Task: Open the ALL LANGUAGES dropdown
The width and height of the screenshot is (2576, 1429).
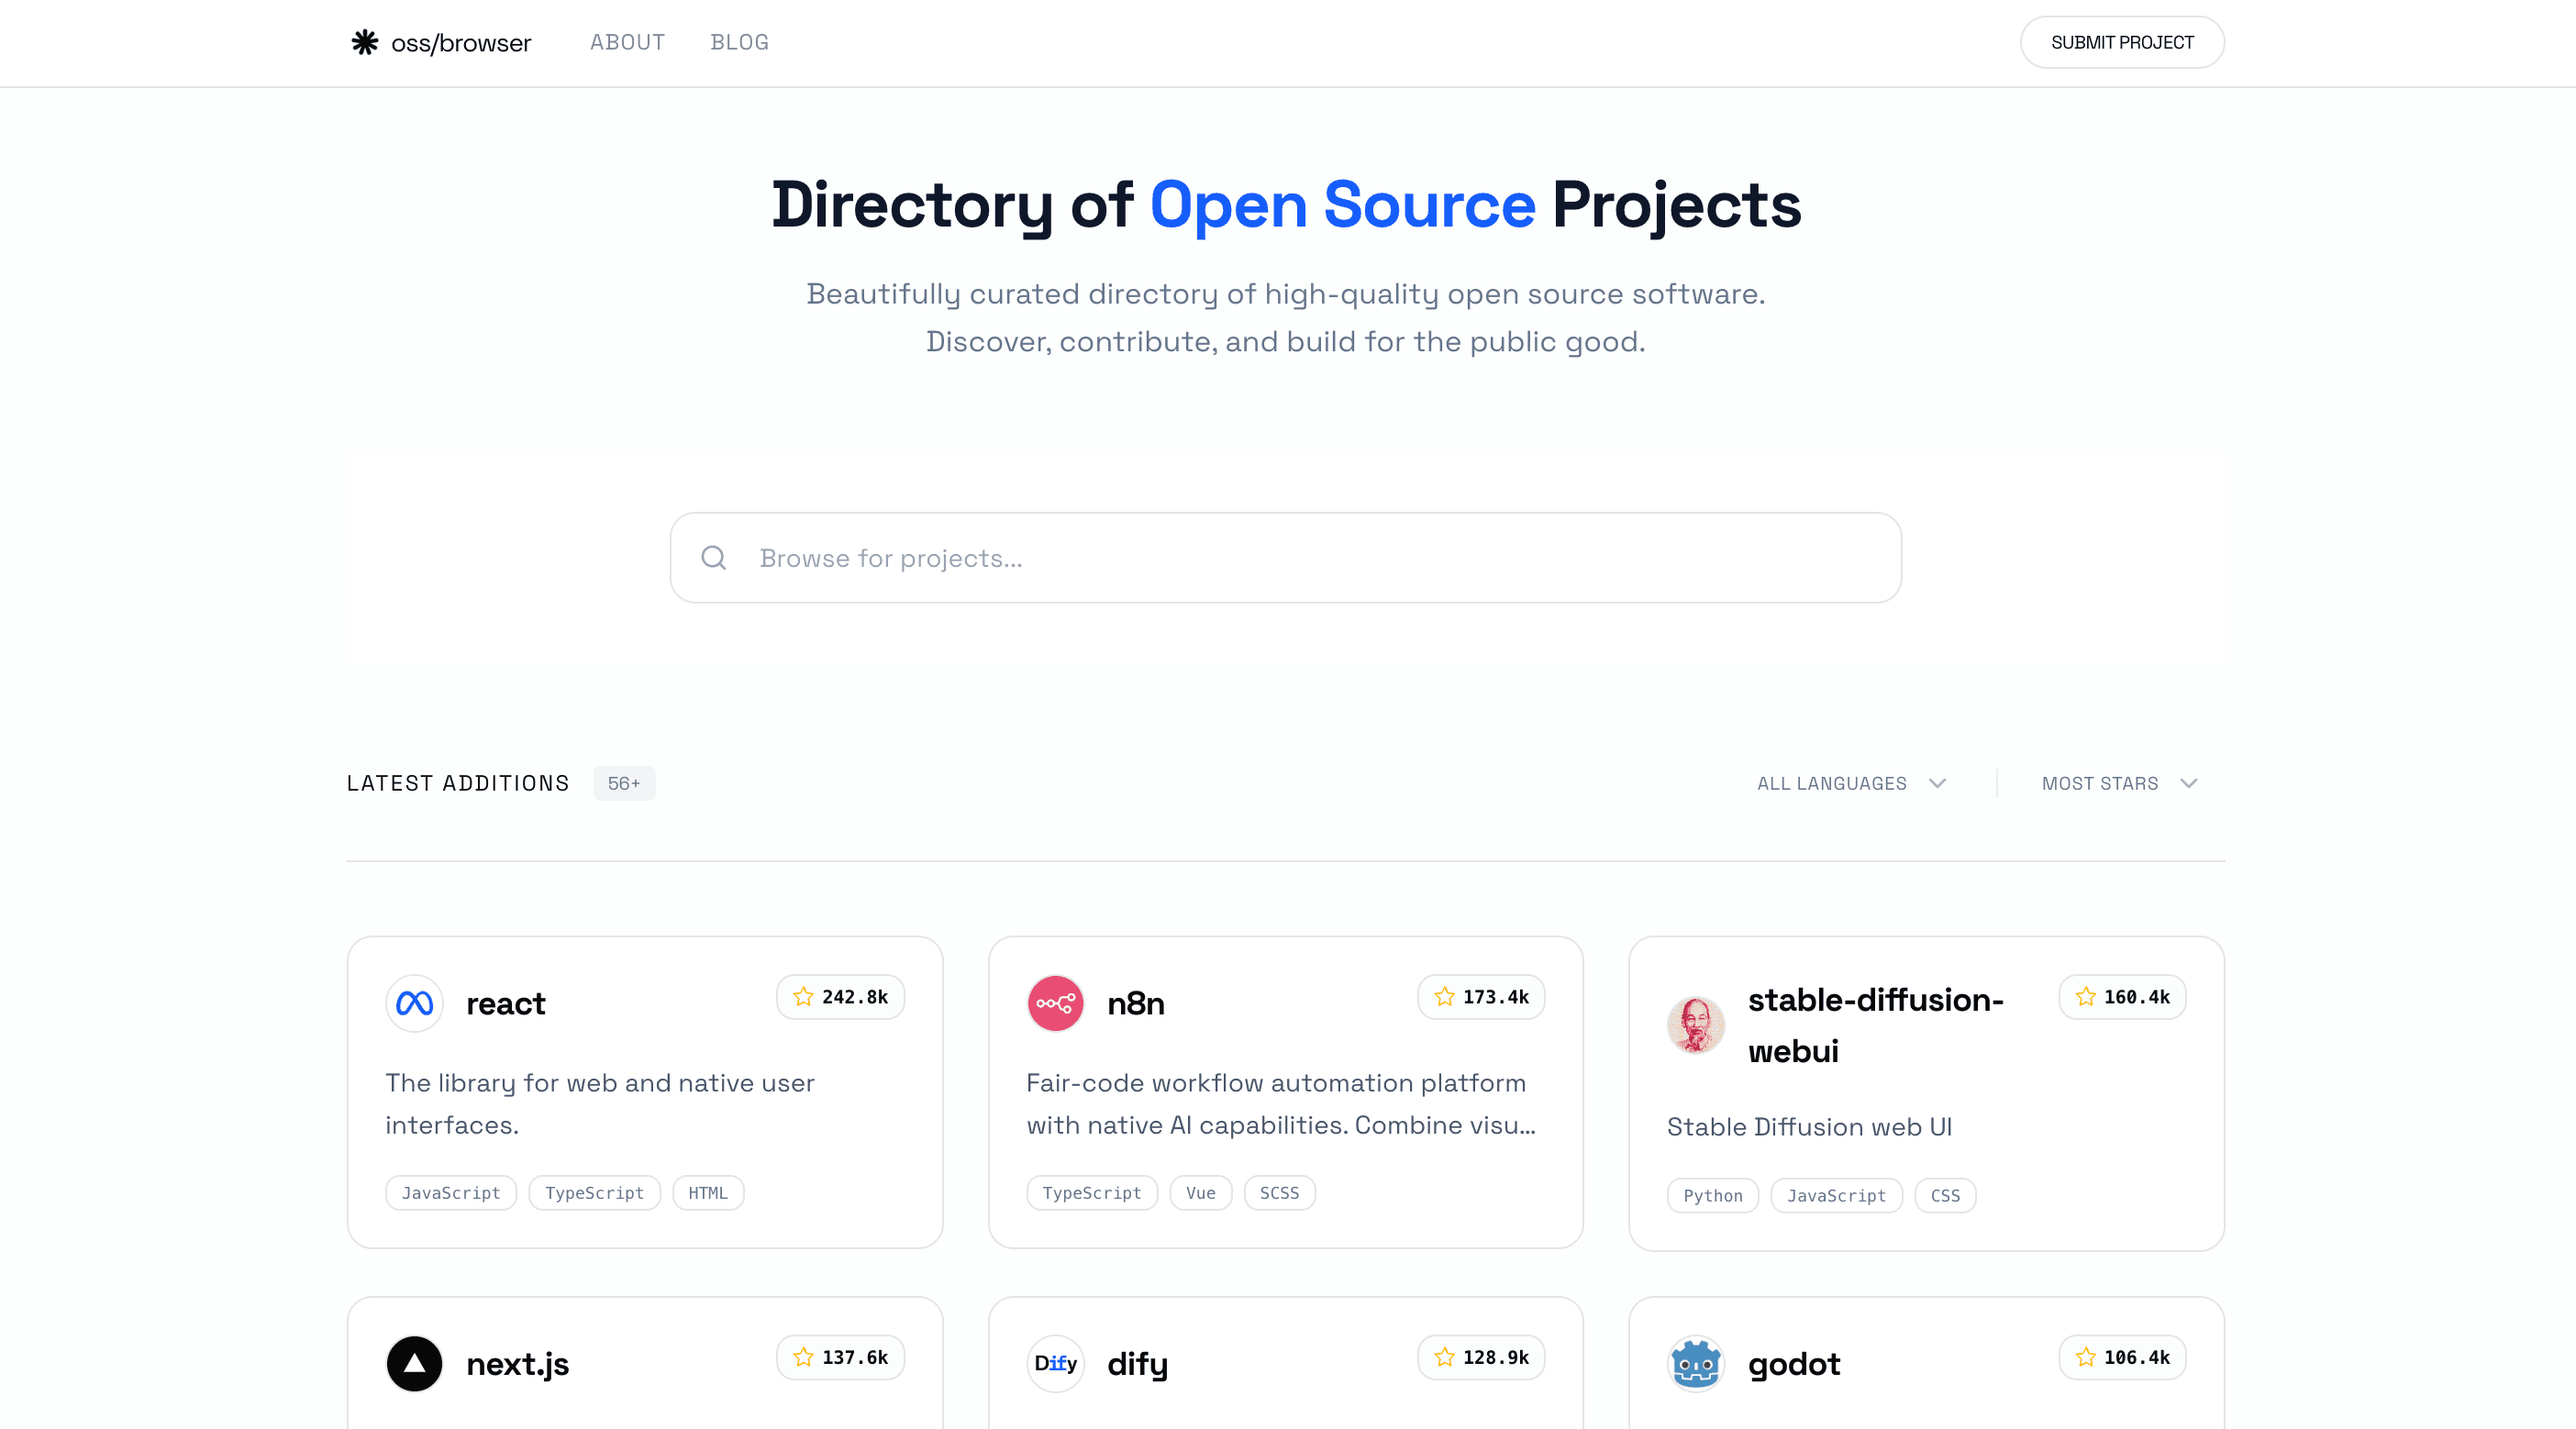Action: click(1851, 783)
